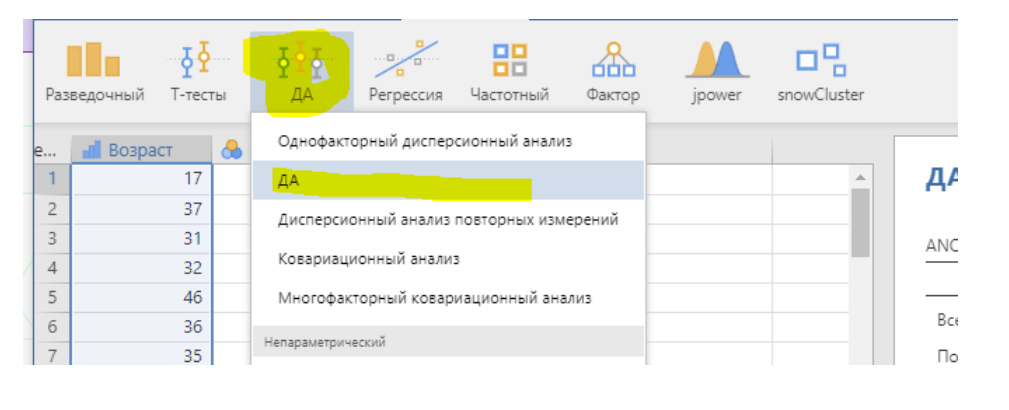Viewport: 1009px width, 410px height.
Task: Click the cell containing value 46
Action: click(142, 297)
